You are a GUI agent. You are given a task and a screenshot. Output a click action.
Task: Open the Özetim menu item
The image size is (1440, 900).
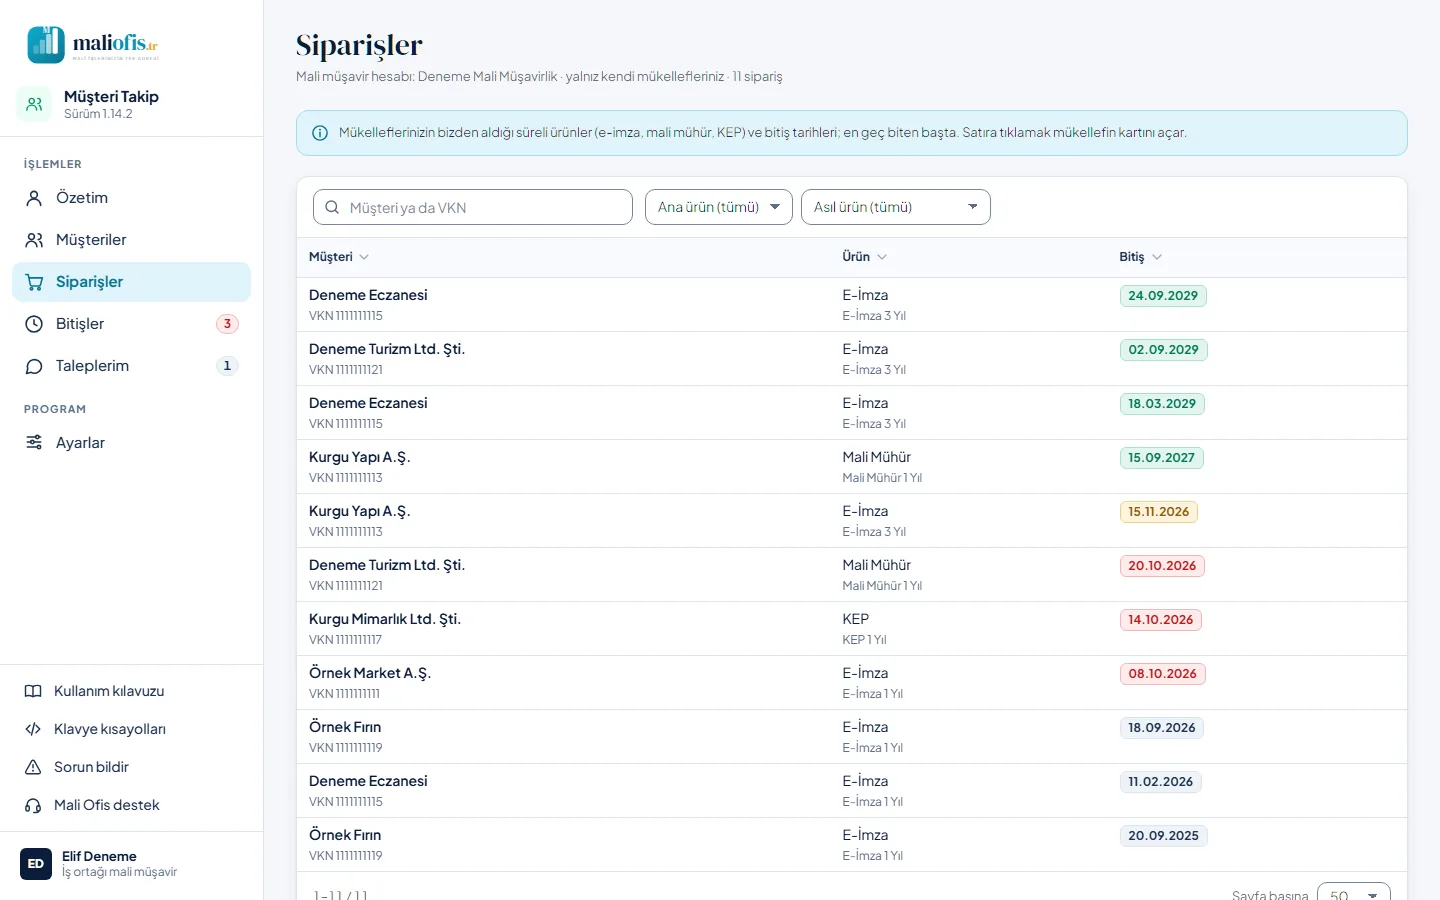(131, 198)
